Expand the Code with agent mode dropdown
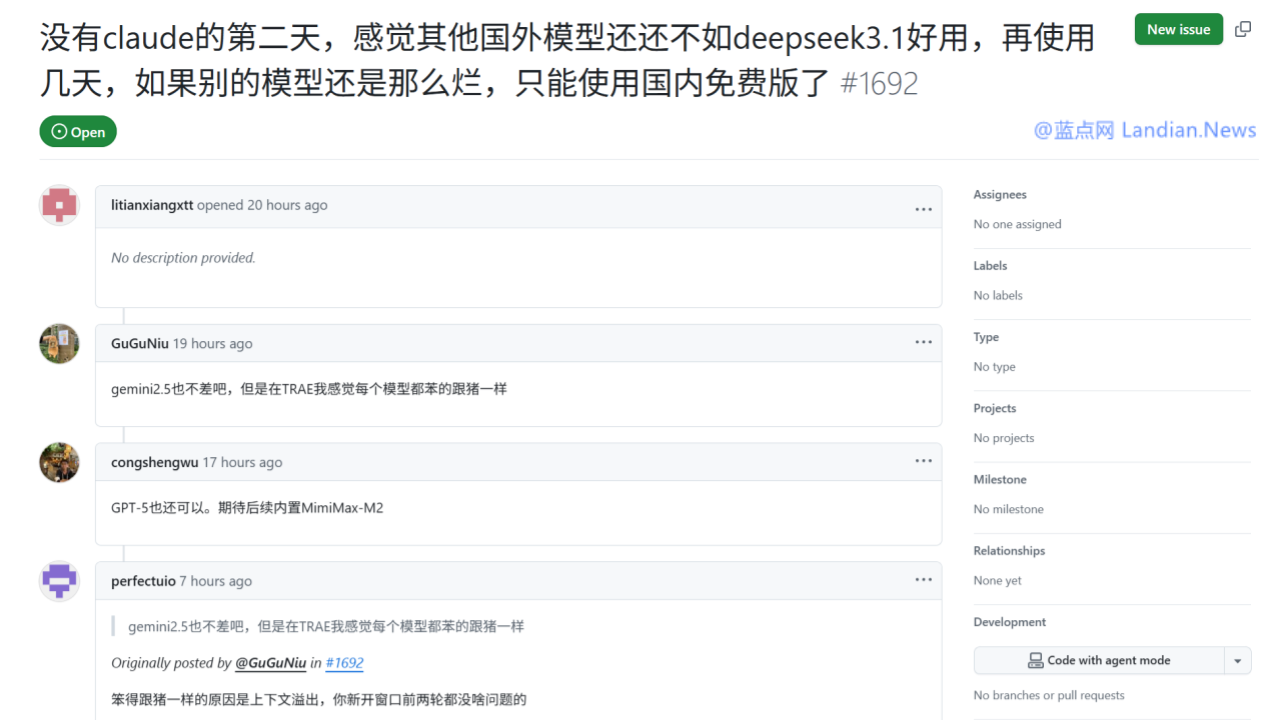 (1238, 661)
